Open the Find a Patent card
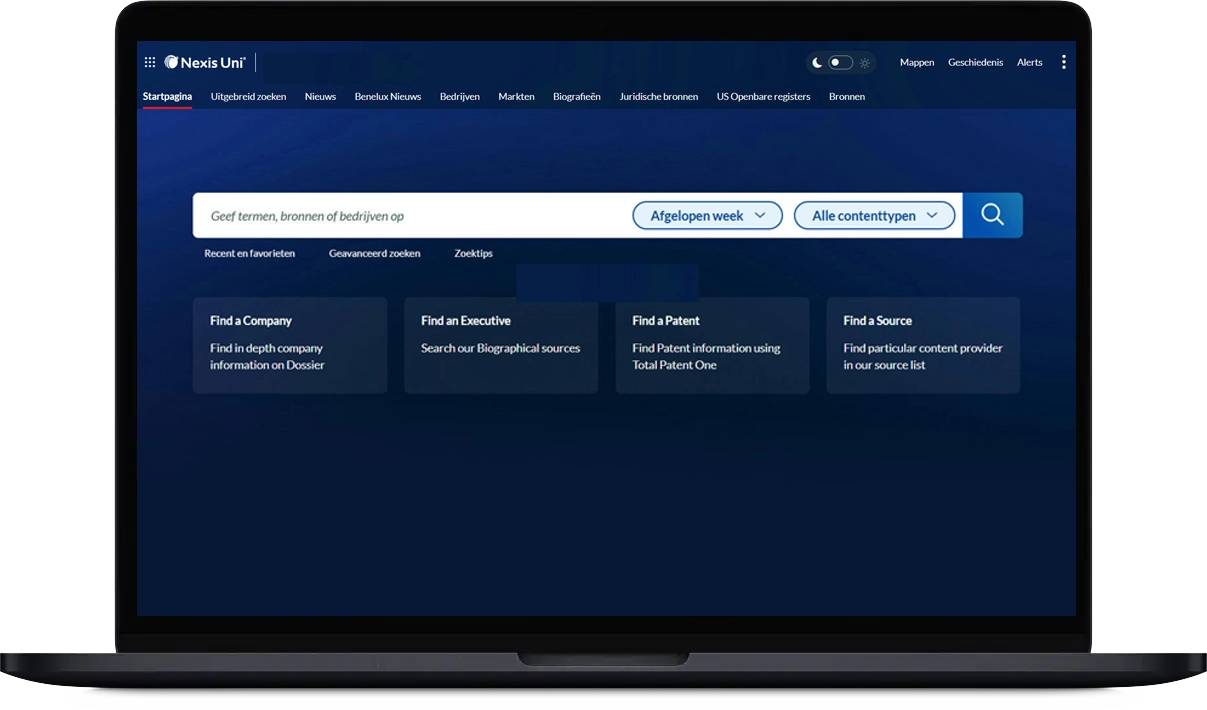Screen dimensions: 1207x710 coord(712,345)
